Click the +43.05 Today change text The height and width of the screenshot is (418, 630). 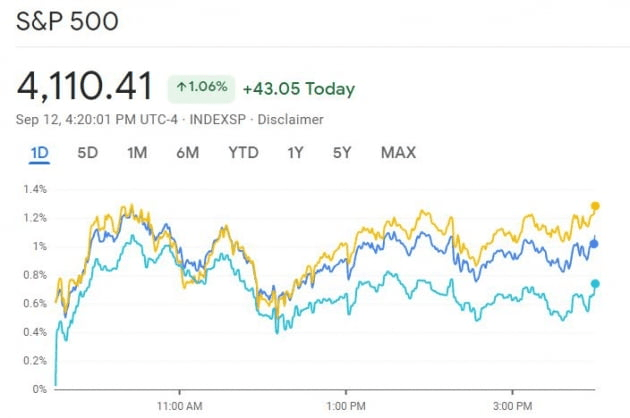click(298, 89)
